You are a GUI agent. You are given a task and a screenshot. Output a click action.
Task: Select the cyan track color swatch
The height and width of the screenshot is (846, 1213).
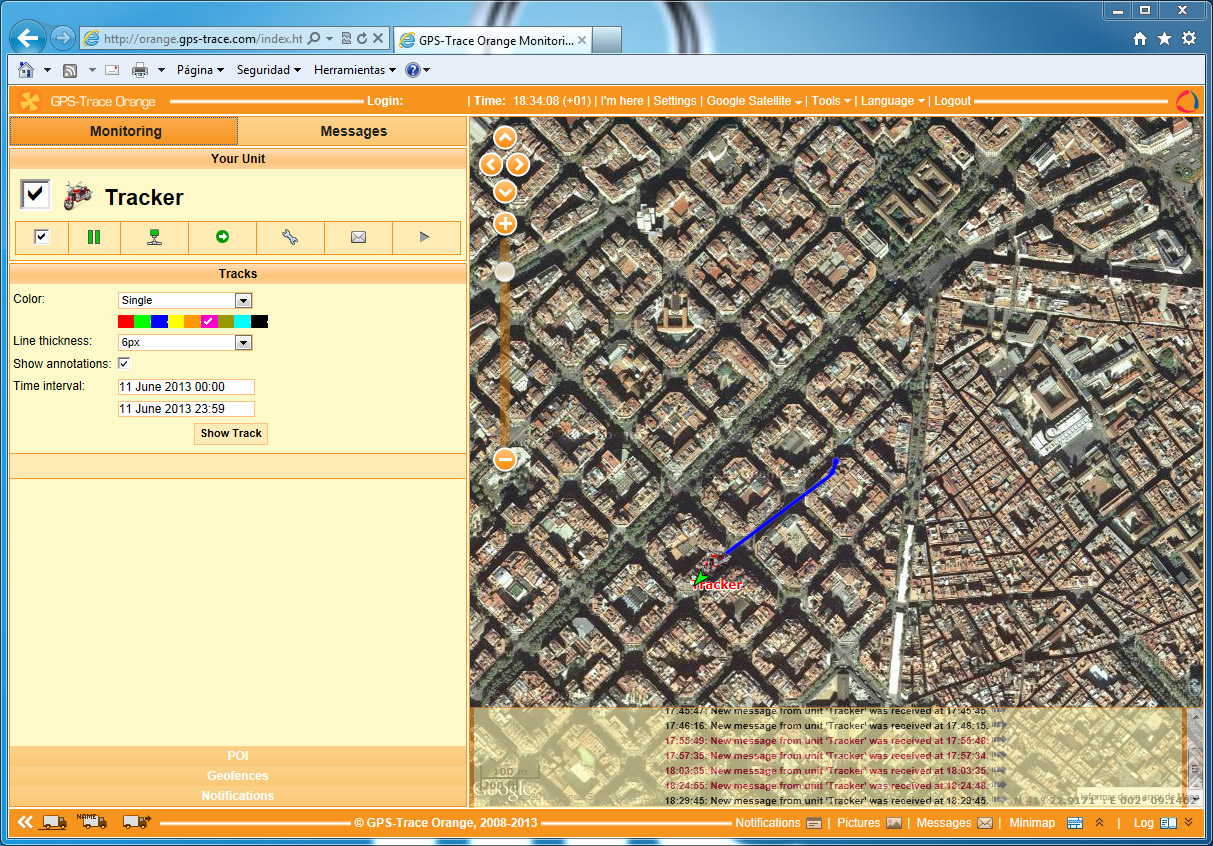click(242, 321)
